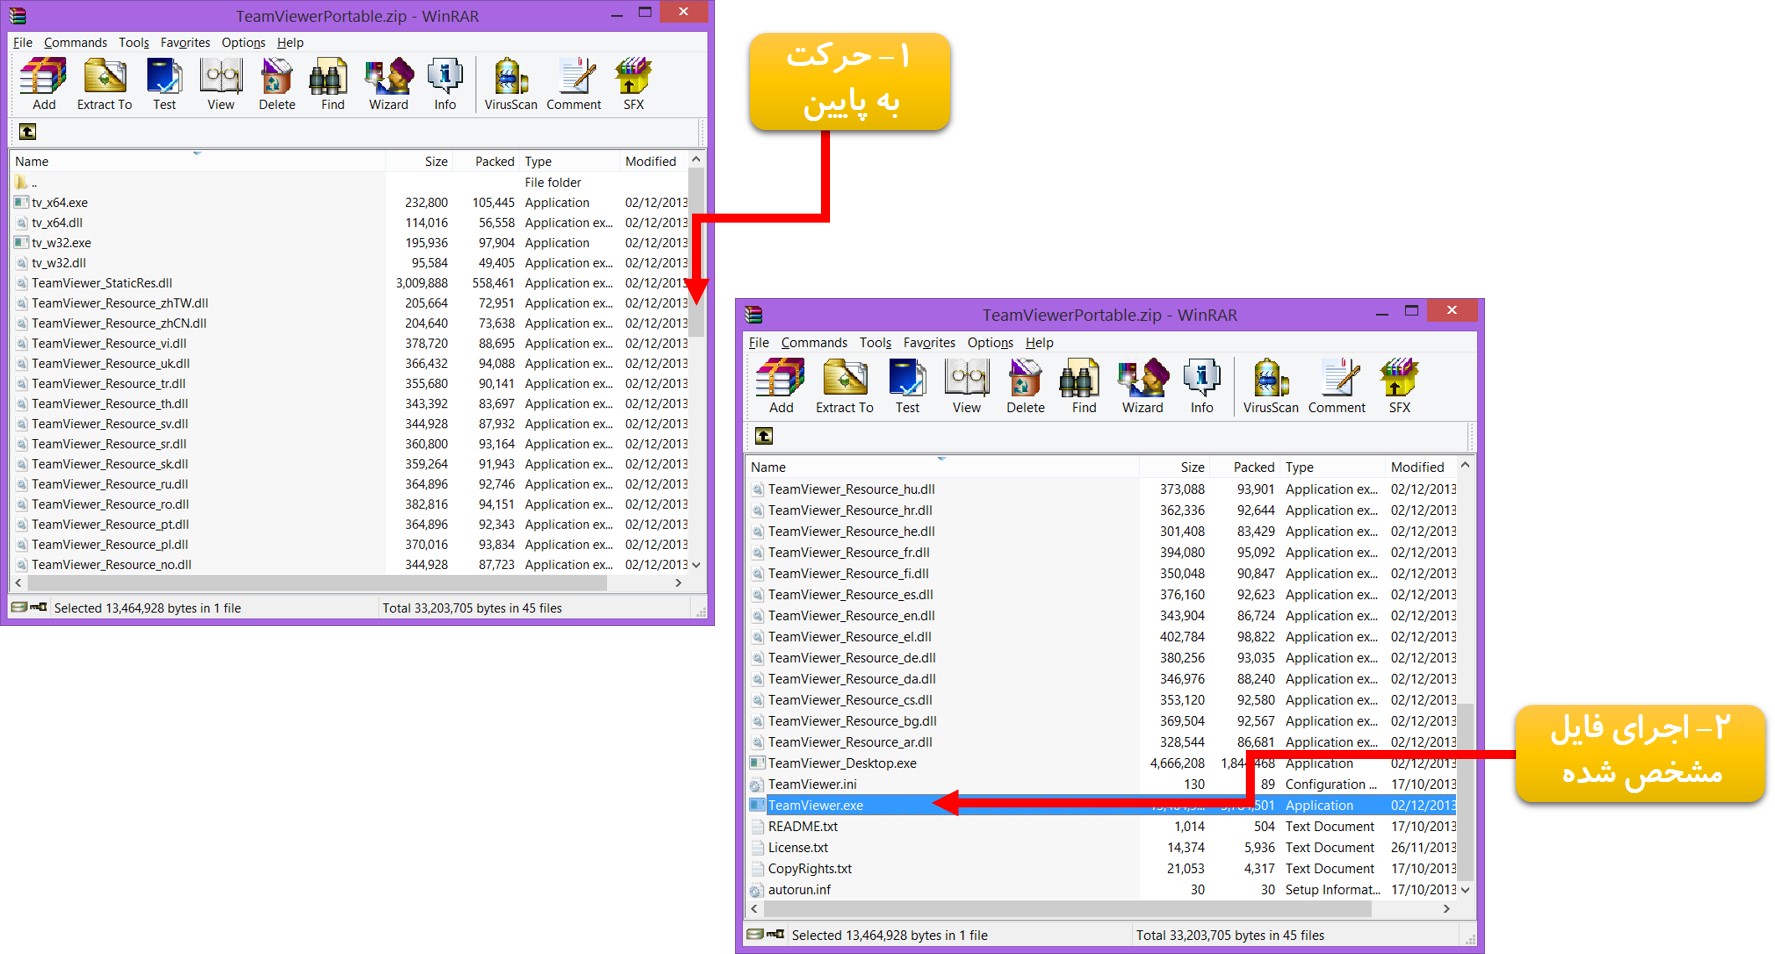Click Test icon in right WinRAR window

tap(907, 386)
